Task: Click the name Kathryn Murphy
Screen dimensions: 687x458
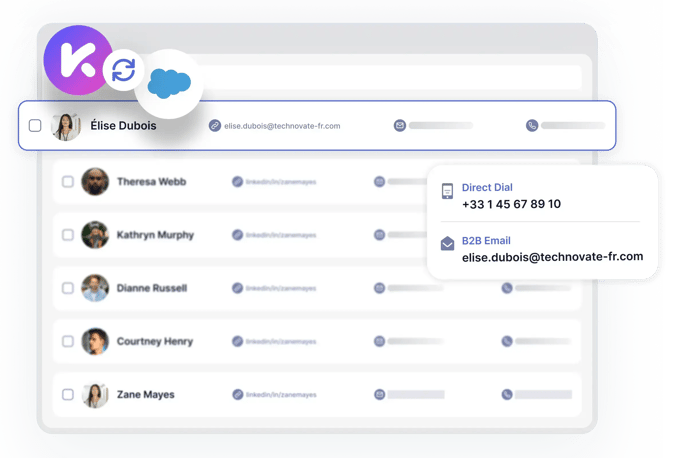Action: point(155,235)
